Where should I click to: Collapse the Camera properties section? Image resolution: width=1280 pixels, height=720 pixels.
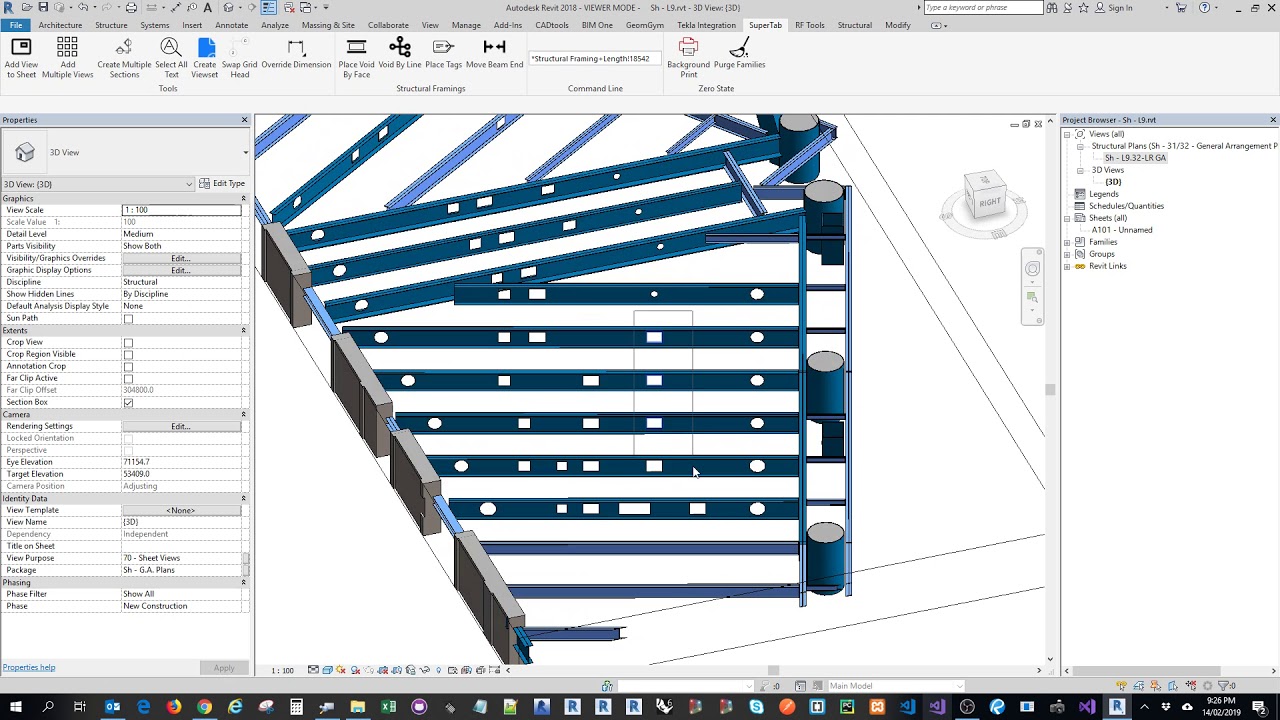click(243, 414)
